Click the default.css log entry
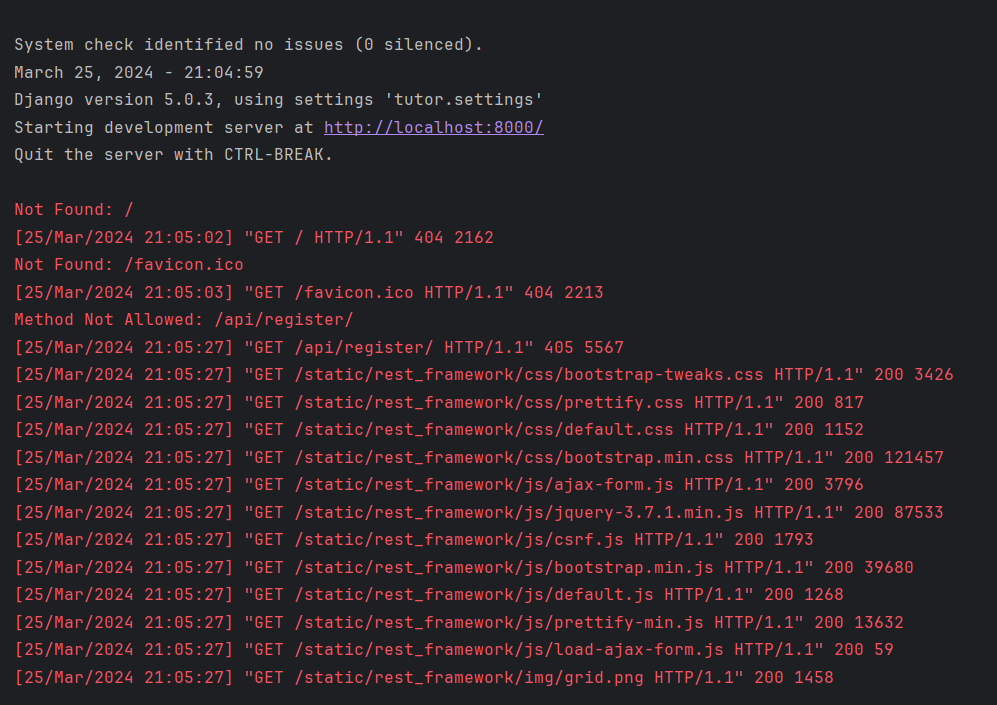 point(439,430)
